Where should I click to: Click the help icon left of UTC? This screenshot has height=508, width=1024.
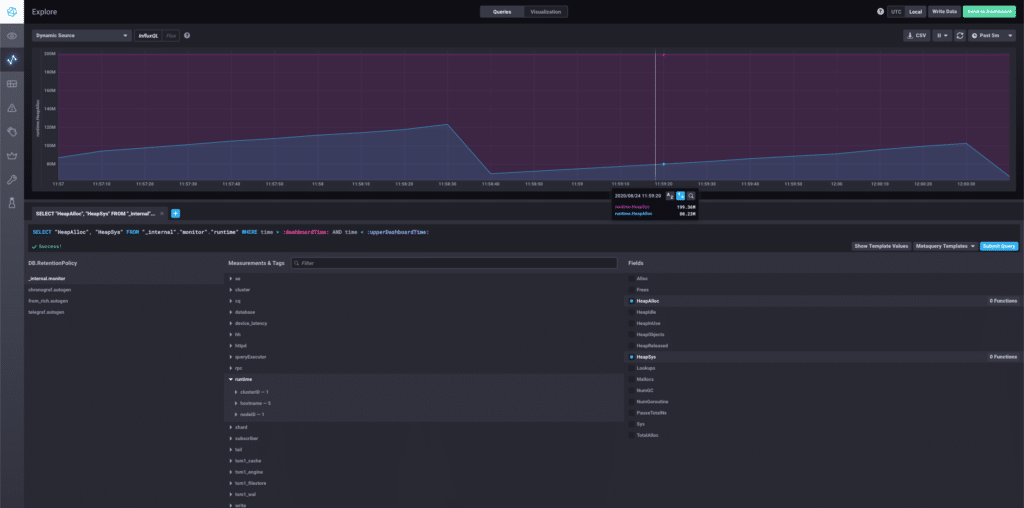tap(880, 12)
